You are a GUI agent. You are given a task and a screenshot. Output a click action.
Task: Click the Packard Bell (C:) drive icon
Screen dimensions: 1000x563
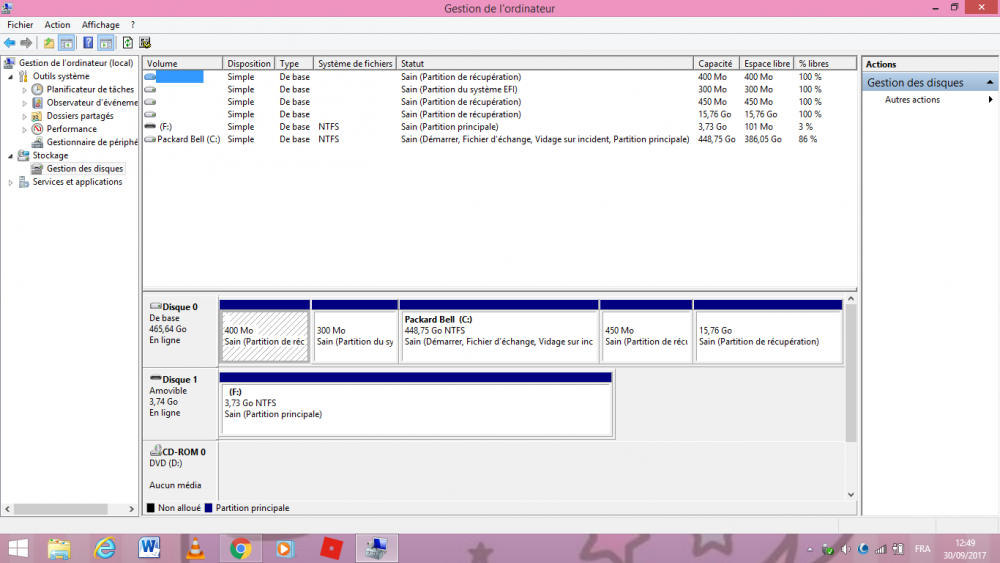(x=150, y=139)
